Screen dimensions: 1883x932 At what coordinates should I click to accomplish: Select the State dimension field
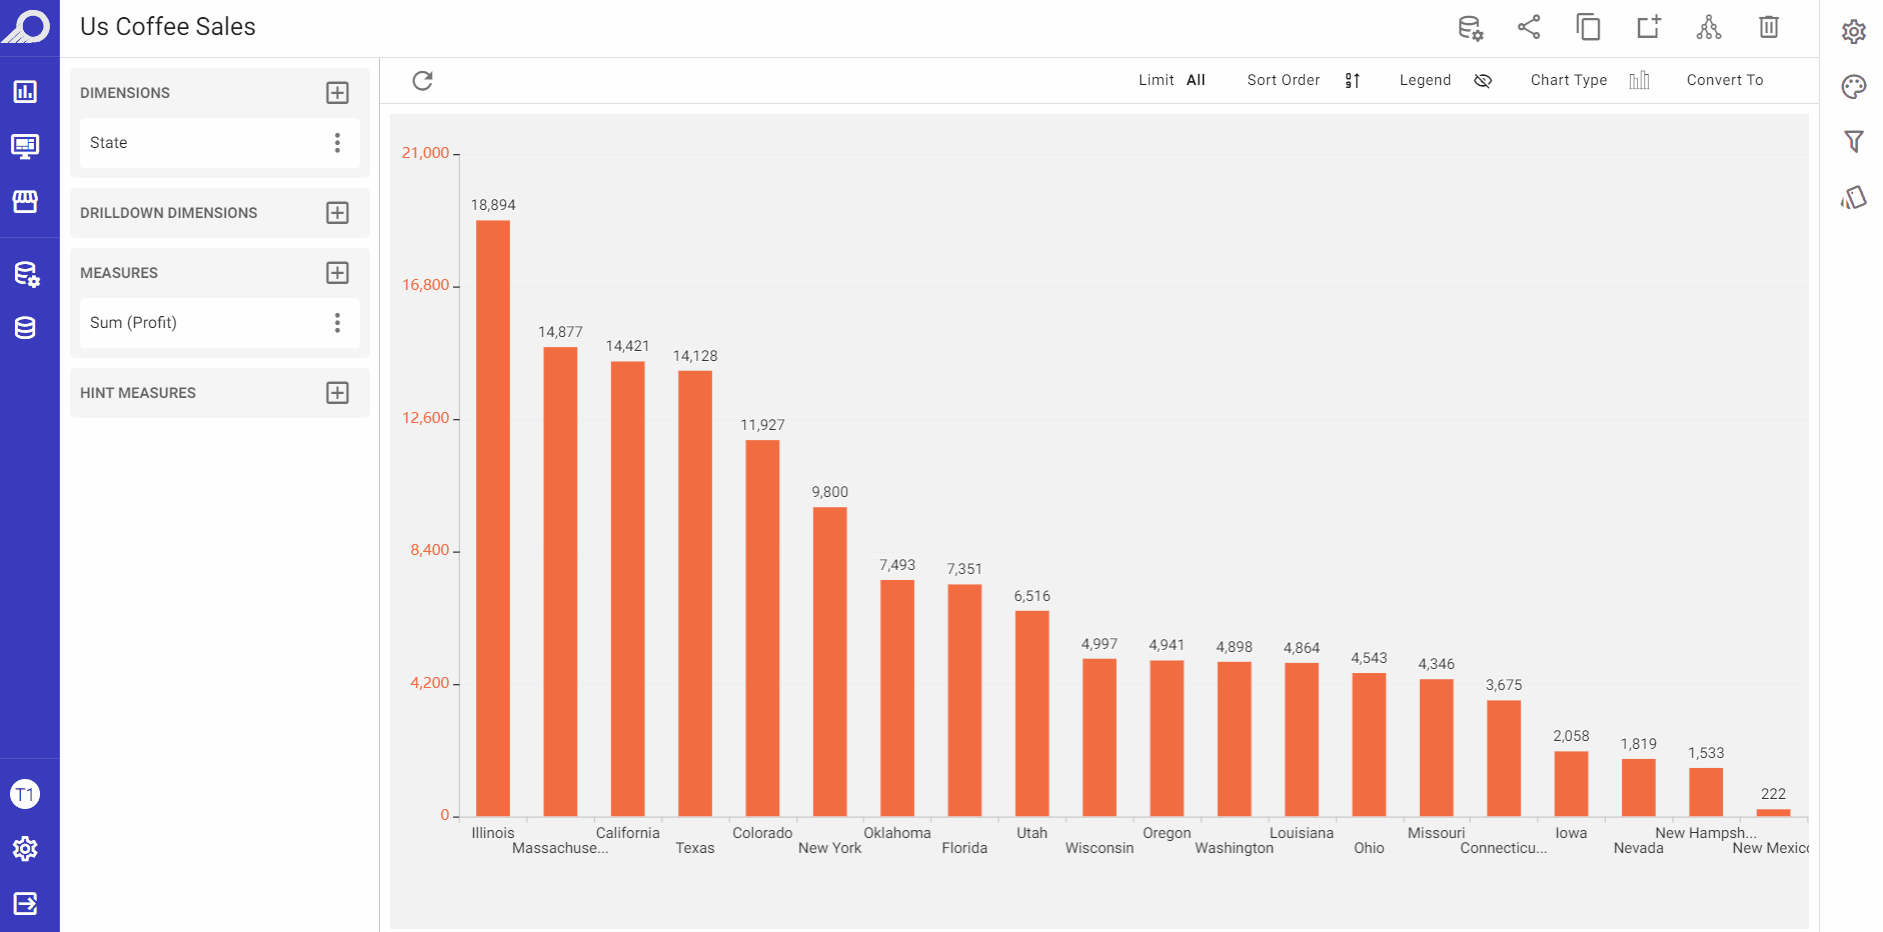click(x=220, y=143)
